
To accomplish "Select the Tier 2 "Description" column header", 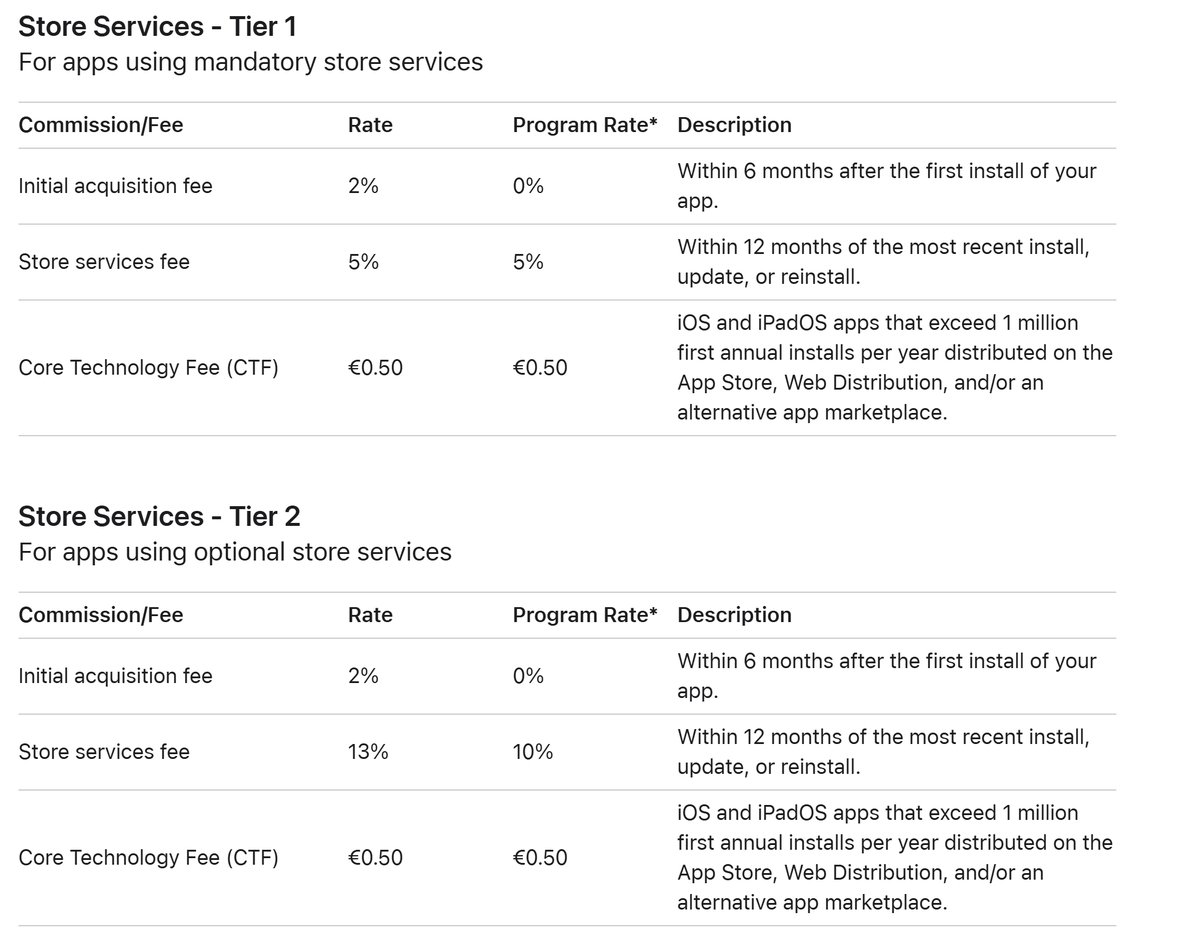I will click(734, 615).
